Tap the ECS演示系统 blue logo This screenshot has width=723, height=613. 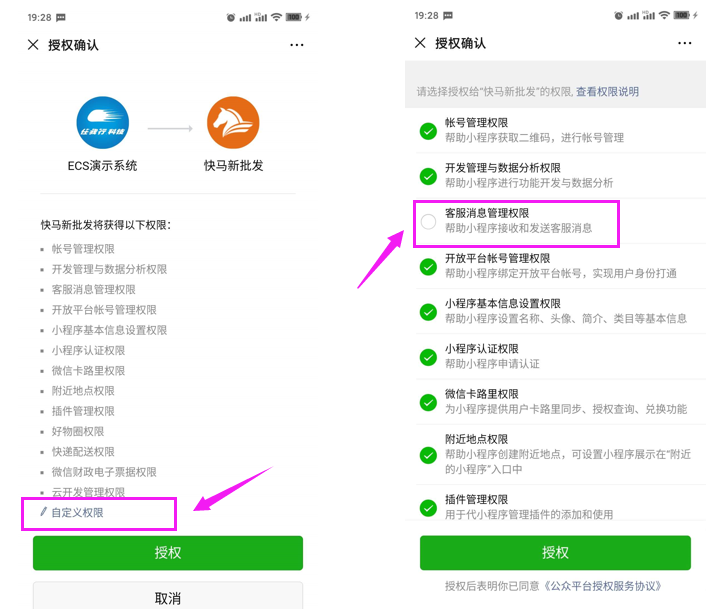(103, 123)
